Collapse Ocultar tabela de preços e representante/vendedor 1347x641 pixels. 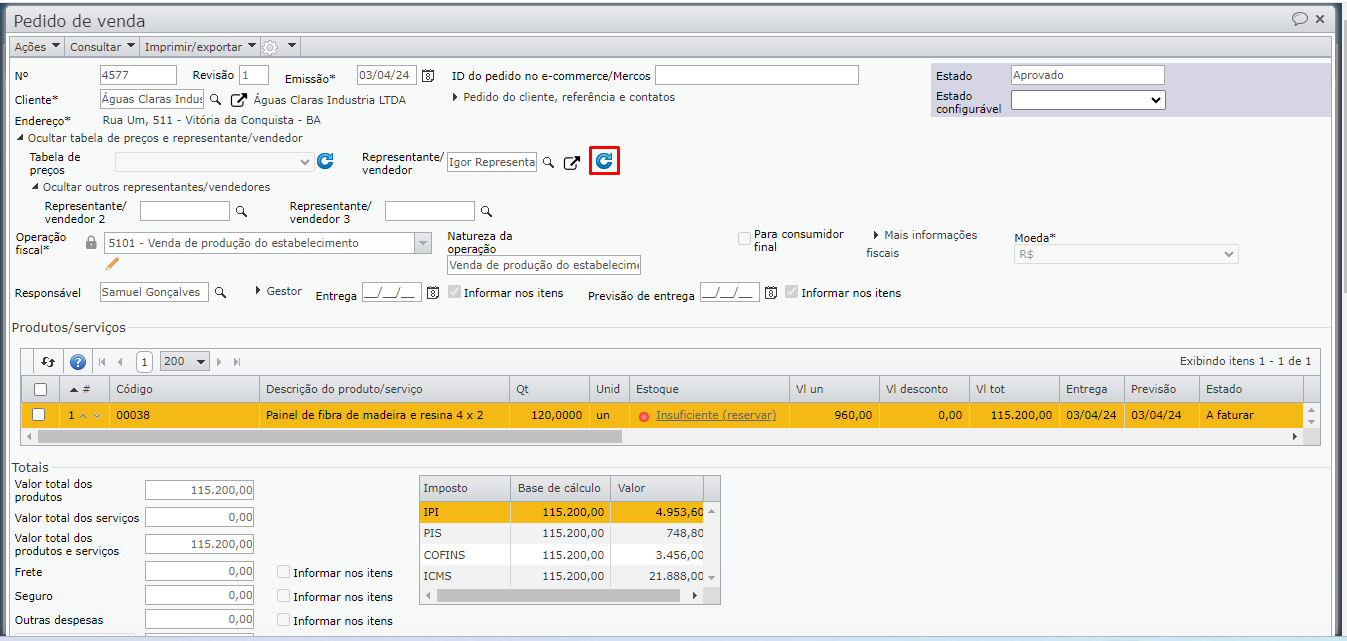pos(164,138)
